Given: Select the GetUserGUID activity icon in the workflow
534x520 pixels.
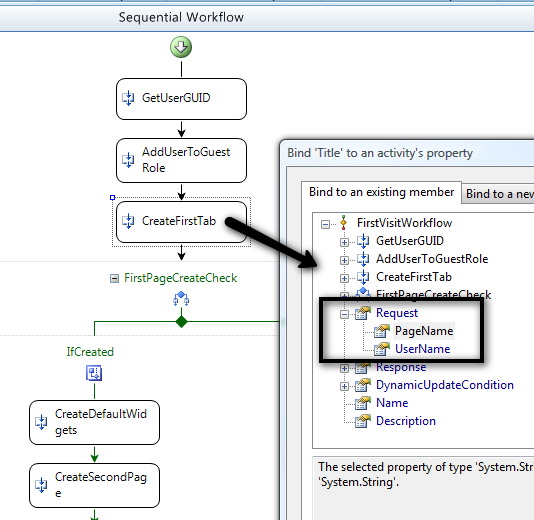Looking at the screenshot, I should (128, 98).
